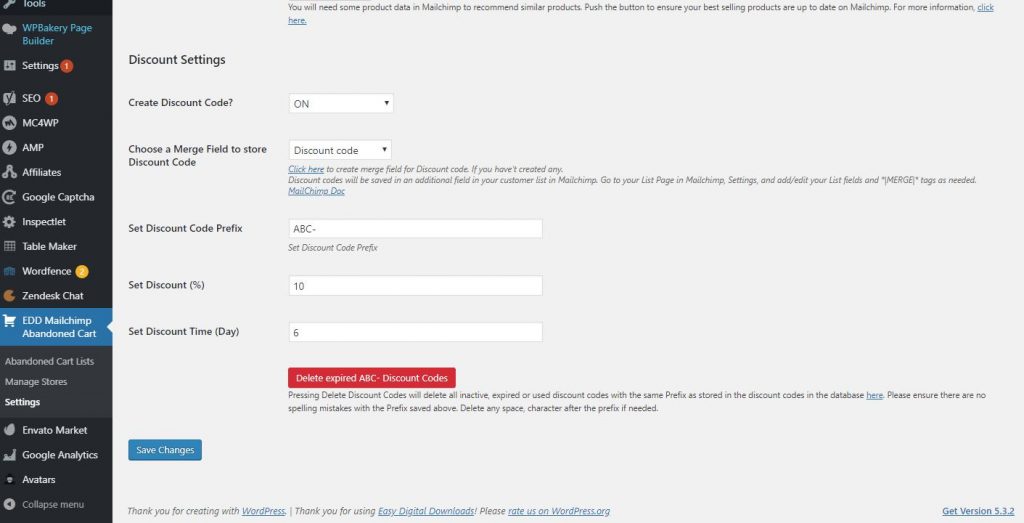
Task: Click the WPBakery Page Builder cloud icon
Action: 9,29
